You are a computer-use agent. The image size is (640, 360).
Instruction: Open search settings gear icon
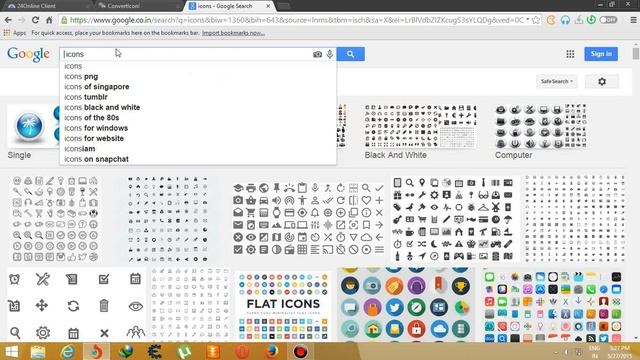pos(602,81)
